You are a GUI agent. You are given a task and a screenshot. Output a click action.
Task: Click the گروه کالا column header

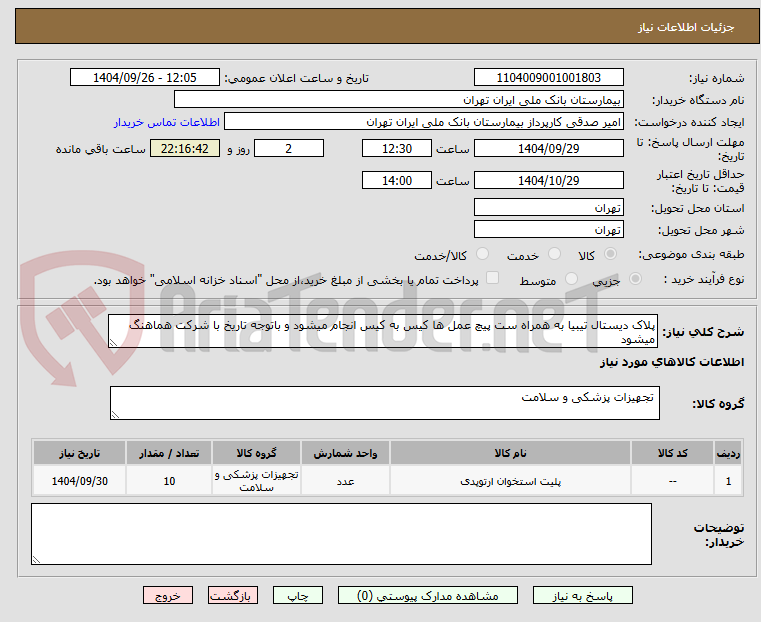(256, 453)
